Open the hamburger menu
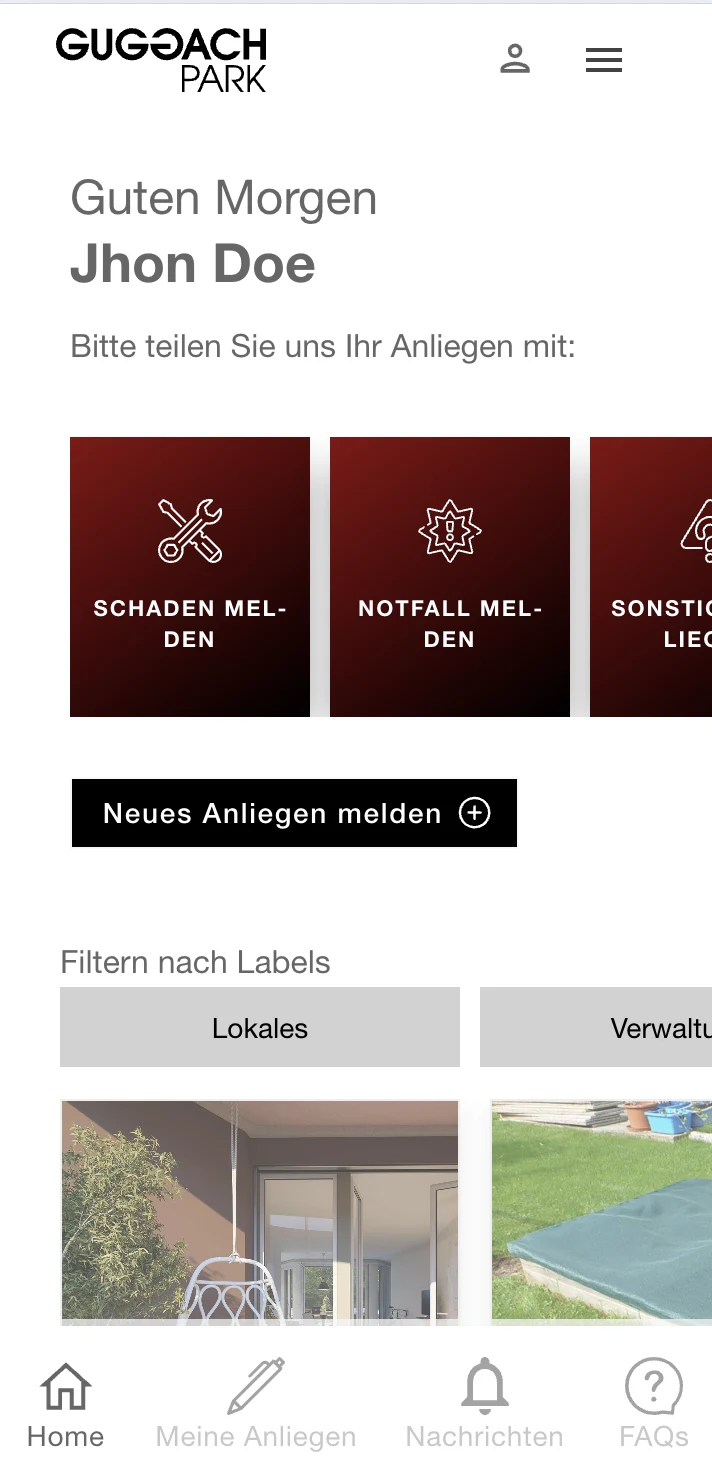 (x=604, y=60)
